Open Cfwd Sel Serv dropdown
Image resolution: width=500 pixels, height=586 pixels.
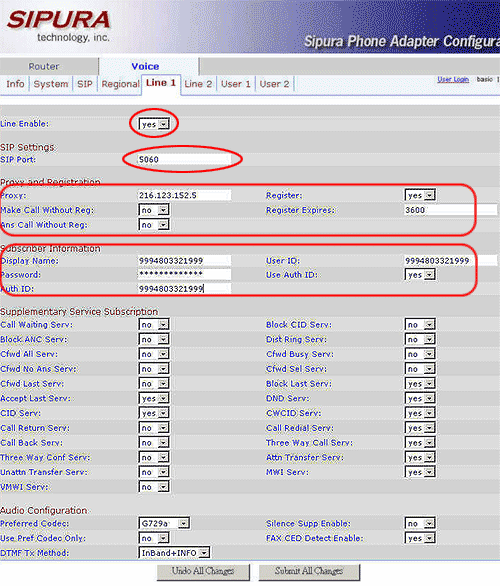pyautogui.click(x=420, y=369)
